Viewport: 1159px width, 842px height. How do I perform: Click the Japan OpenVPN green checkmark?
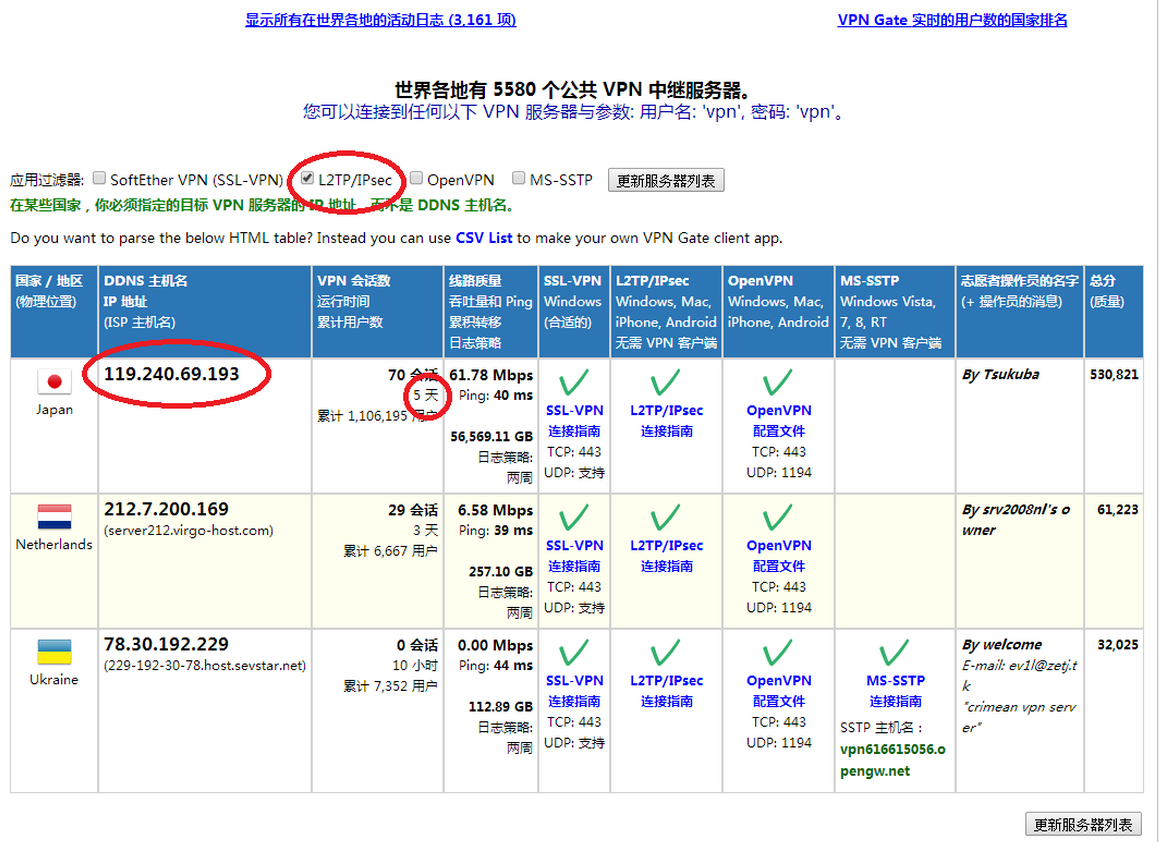778,382
